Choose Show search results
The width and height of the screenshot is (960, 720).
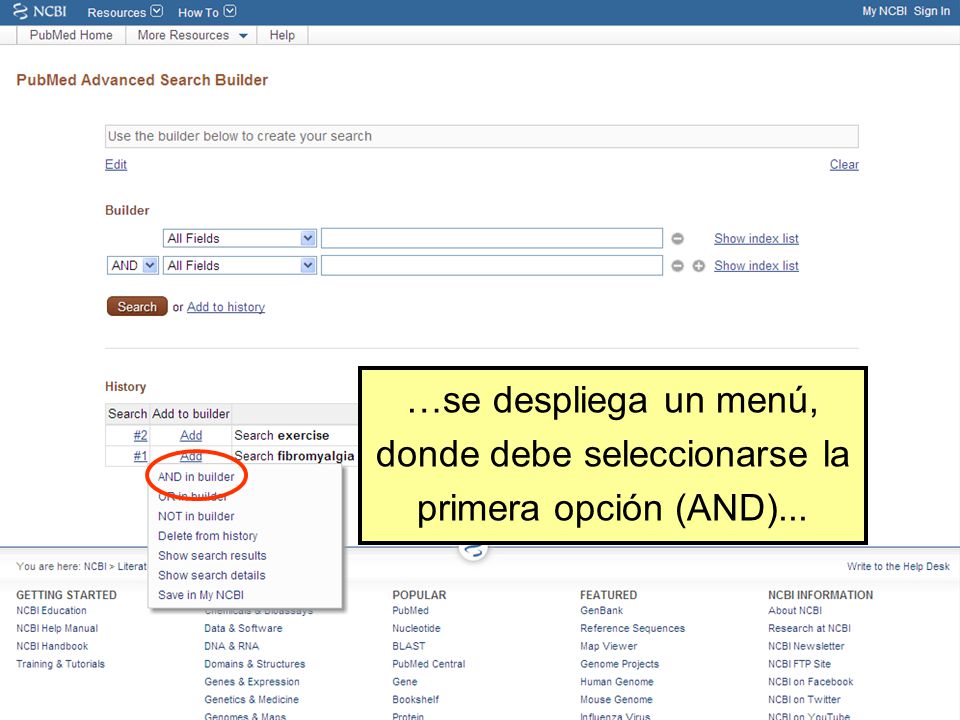pos(212,555)
